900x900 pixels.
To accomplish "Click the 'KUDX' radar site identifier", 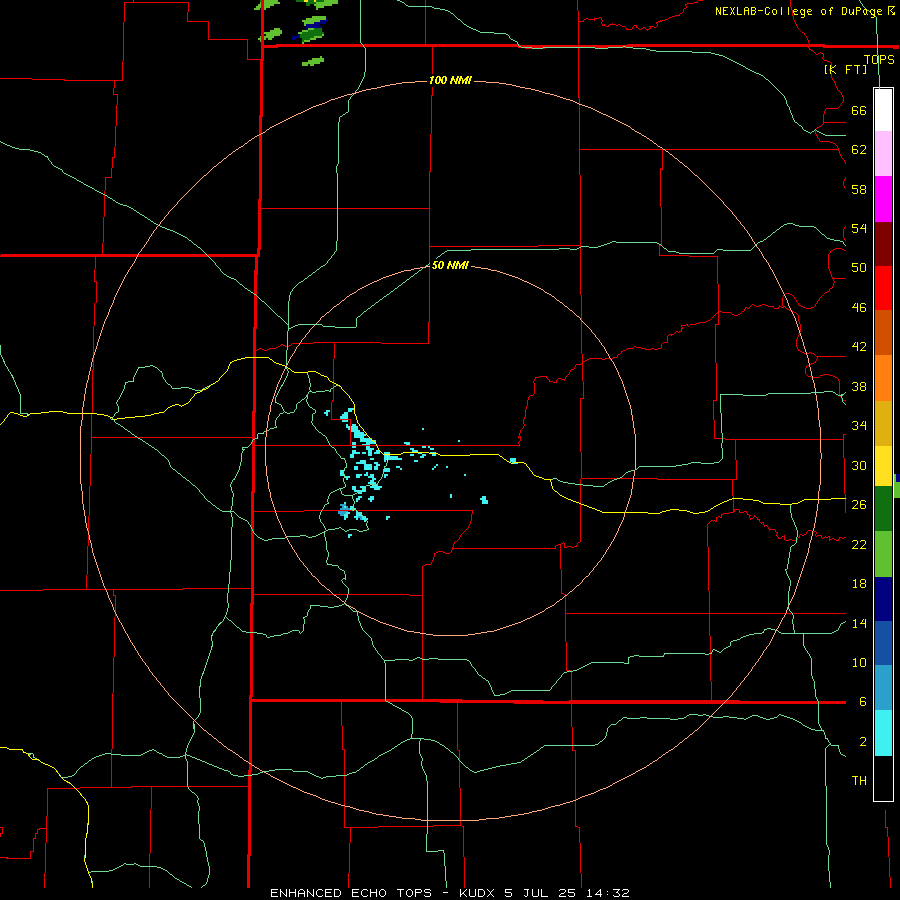I will coord(479,893).
